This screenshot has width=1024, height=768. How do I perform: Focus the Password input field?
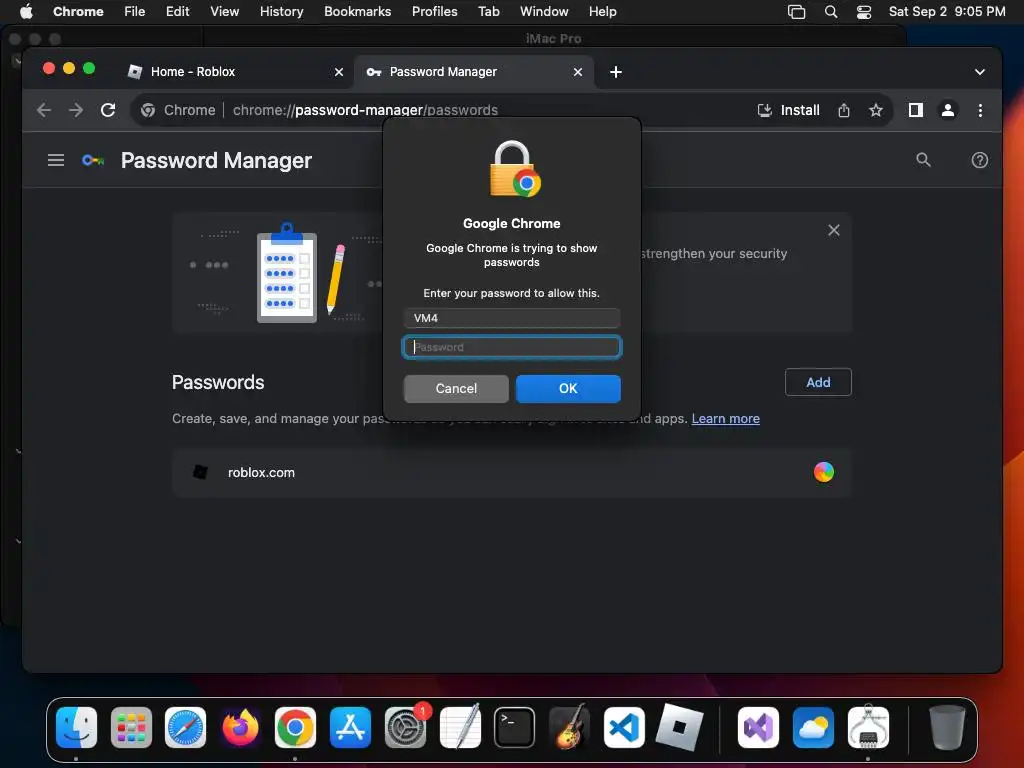(x=511, y=347)
